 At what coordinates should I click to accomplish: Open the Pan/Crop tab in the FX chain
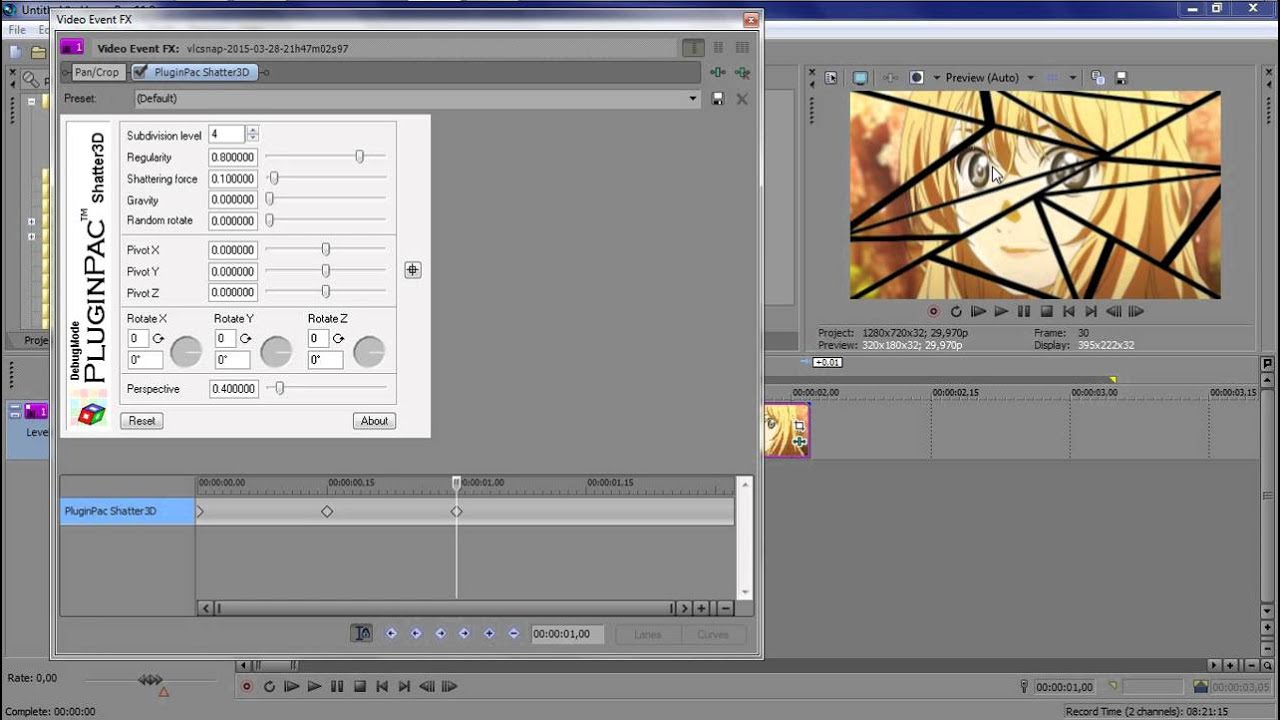coord(96,72)
